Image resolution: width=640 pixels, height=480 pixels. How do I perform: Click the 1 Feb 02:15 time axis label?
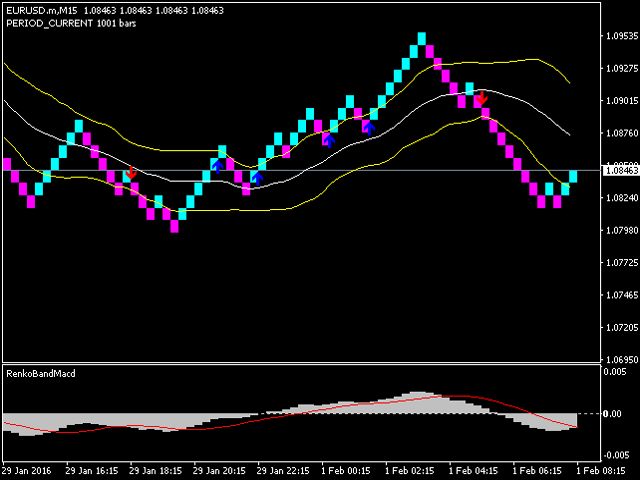coord(412,469)
